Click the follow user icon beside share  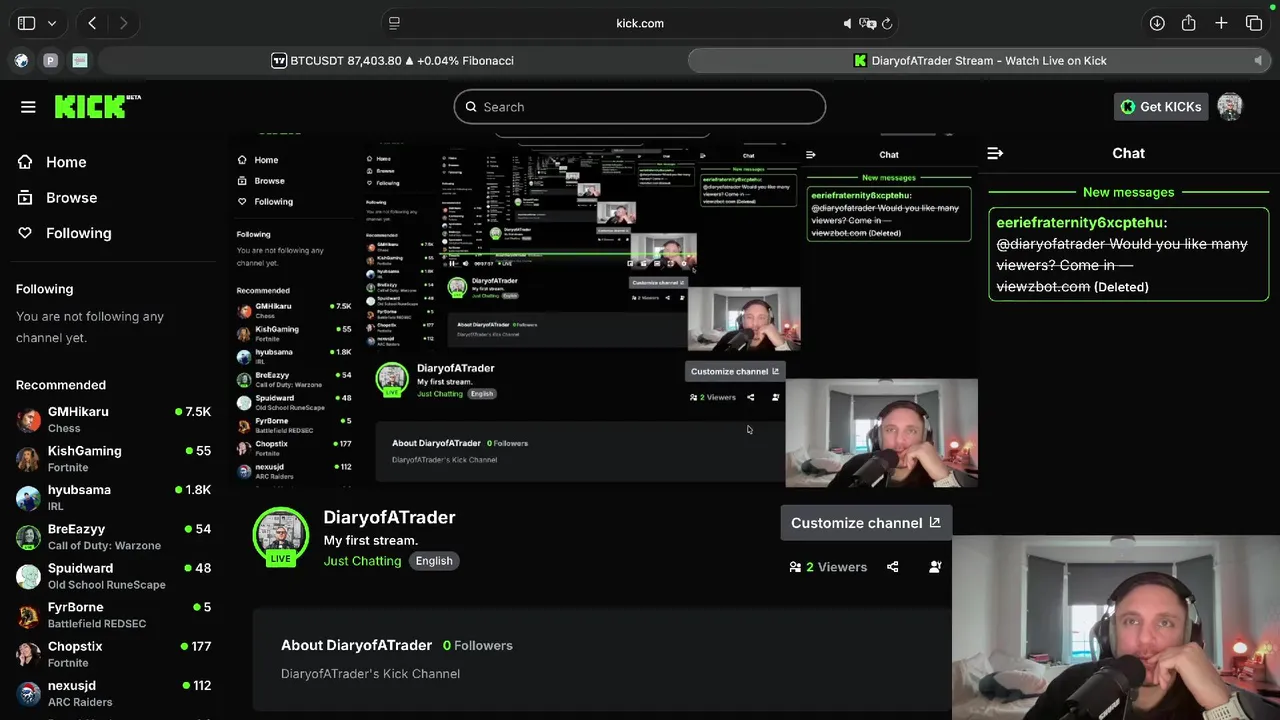[935, 567]
